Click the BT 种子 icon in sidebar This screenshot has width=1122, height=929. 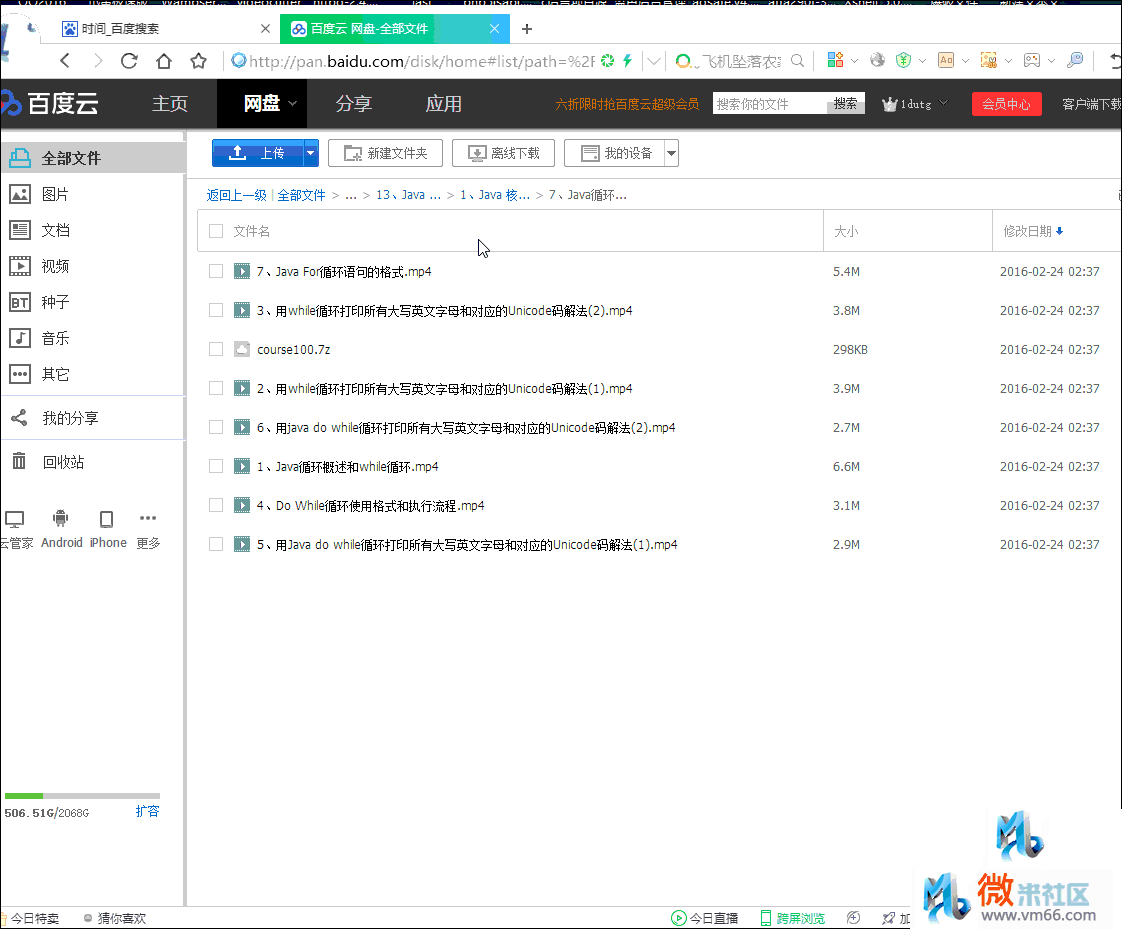point(19,302)
